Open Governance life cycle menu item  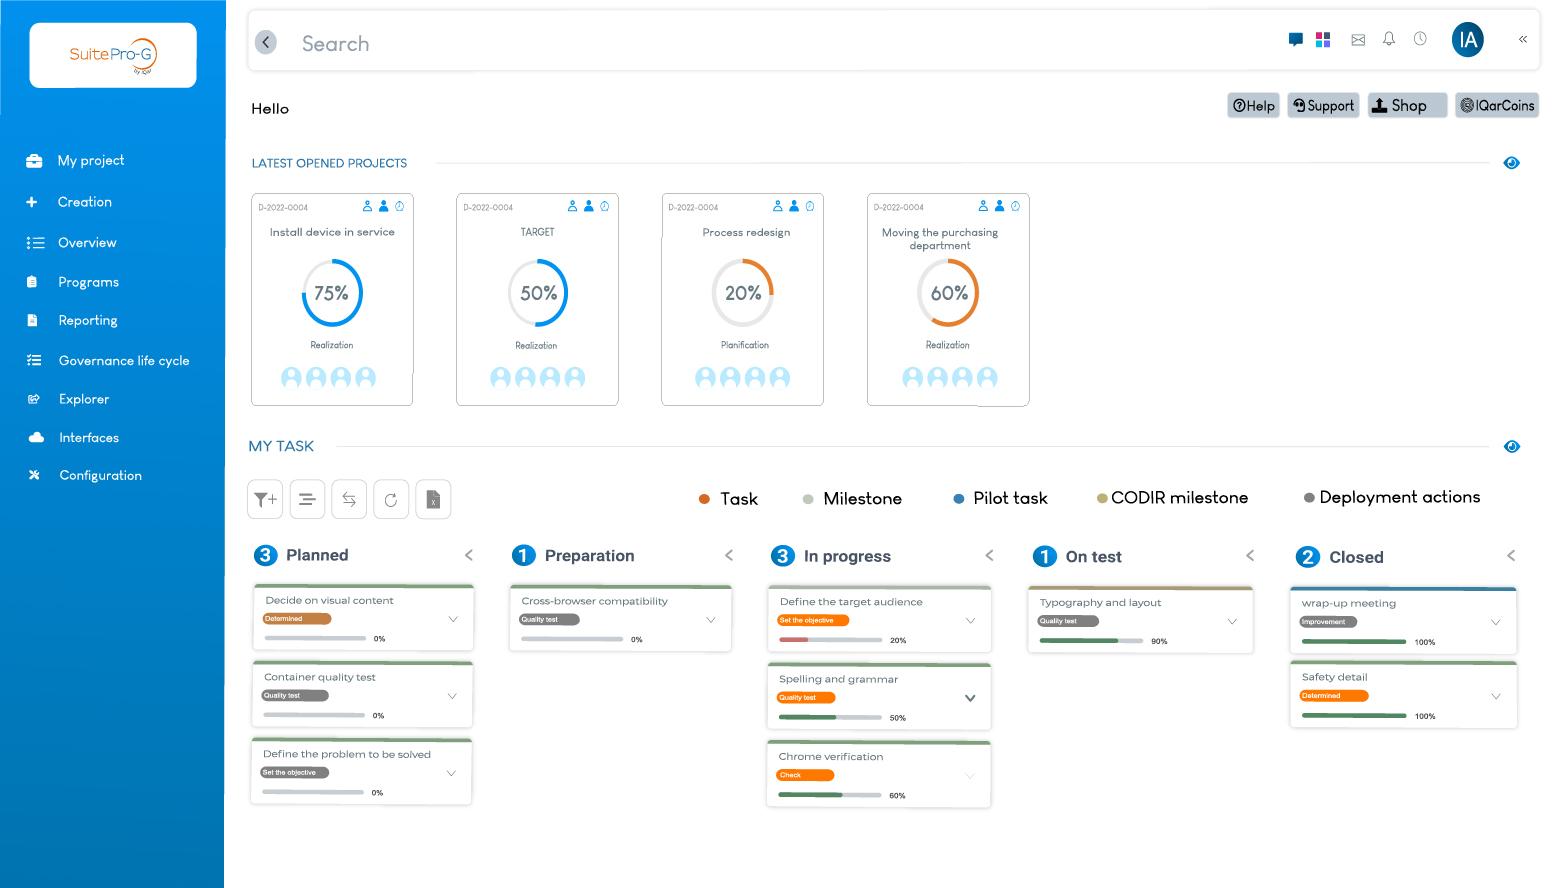point(124,360)
